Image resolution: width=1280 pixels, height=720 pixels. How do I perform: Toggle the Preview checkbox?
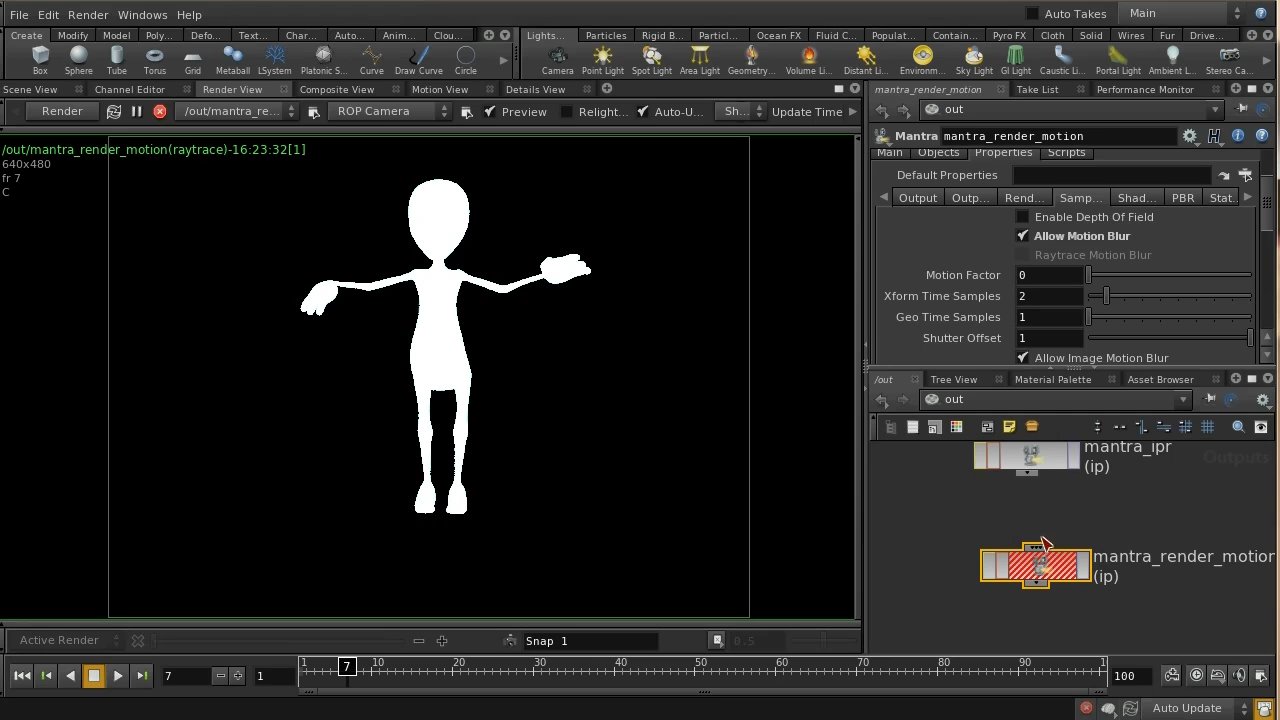click(490, 112)
